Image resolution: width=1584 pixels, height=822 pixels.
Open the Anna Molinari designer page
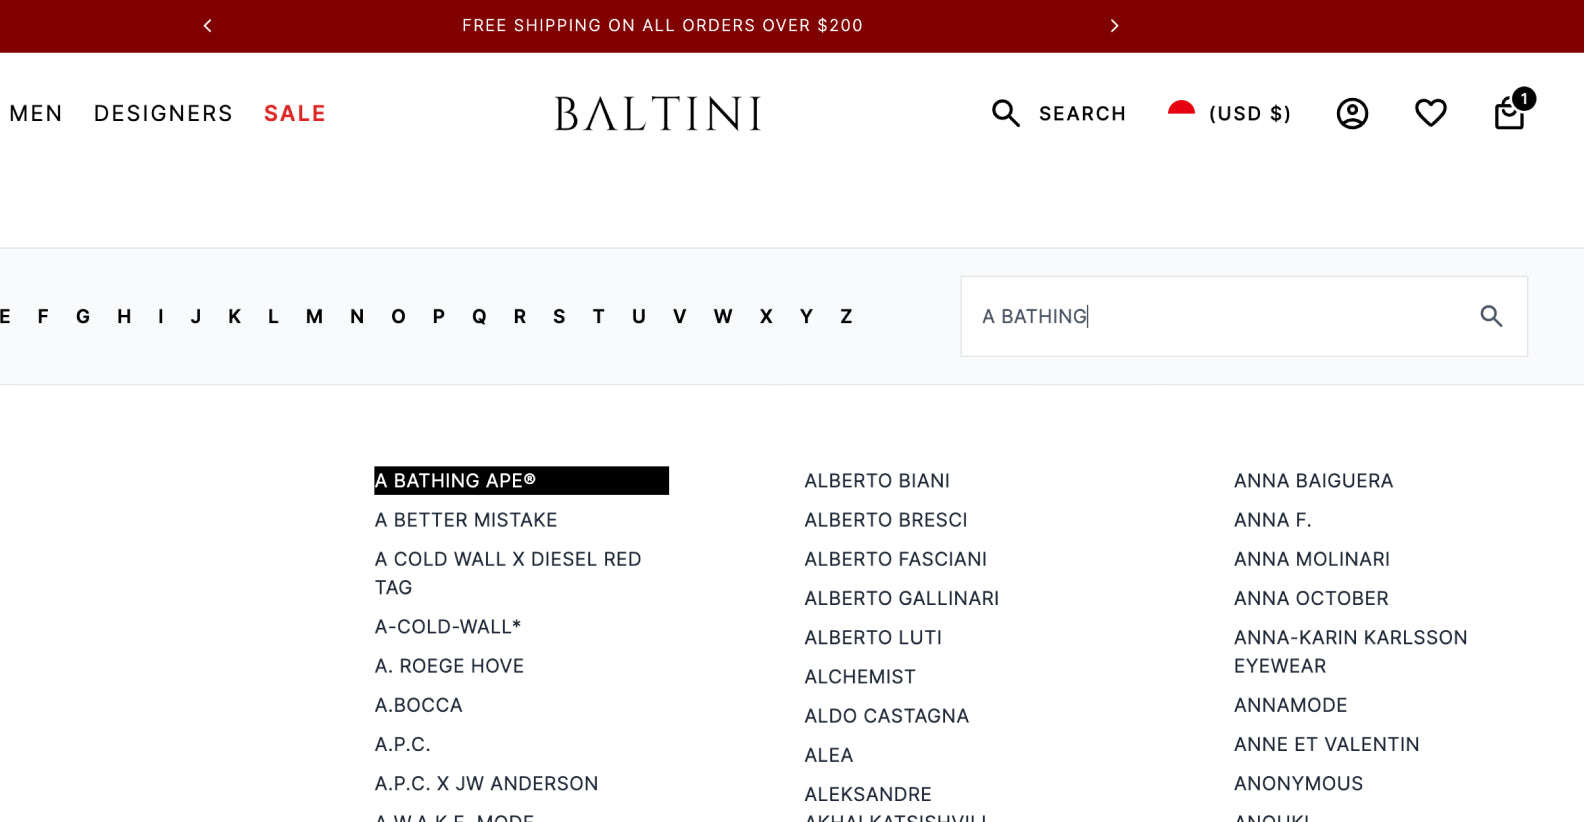coord(1311,559)
